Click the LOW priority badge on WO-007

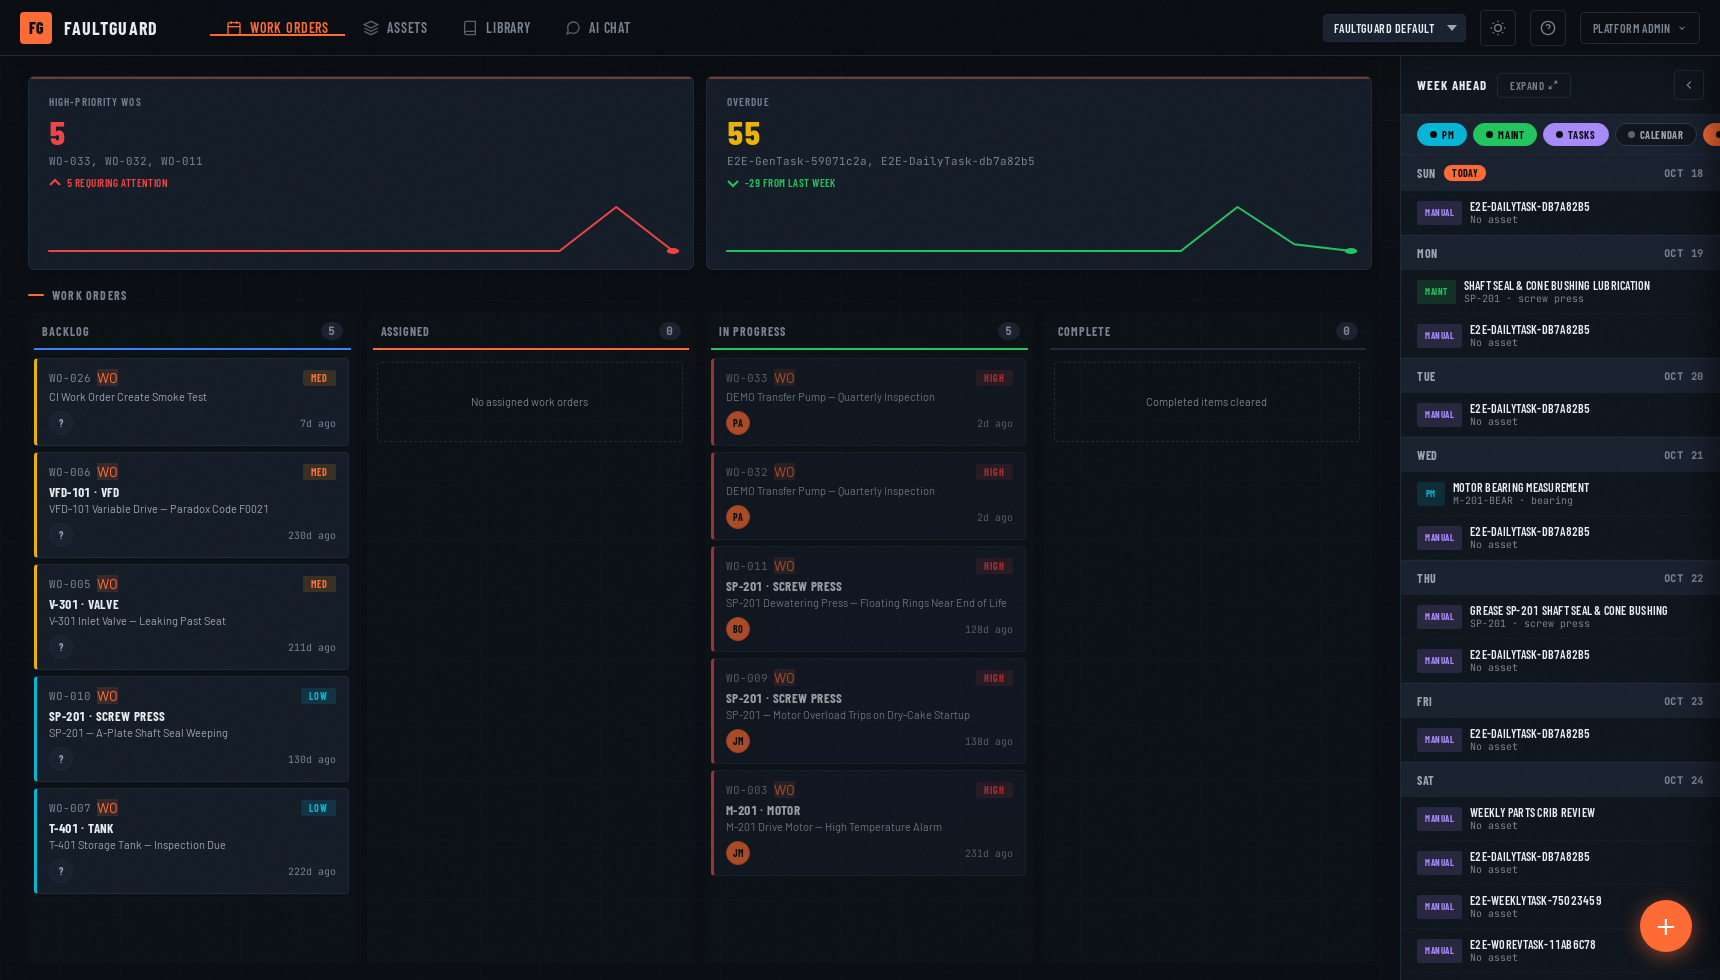(x=318, y=808)
